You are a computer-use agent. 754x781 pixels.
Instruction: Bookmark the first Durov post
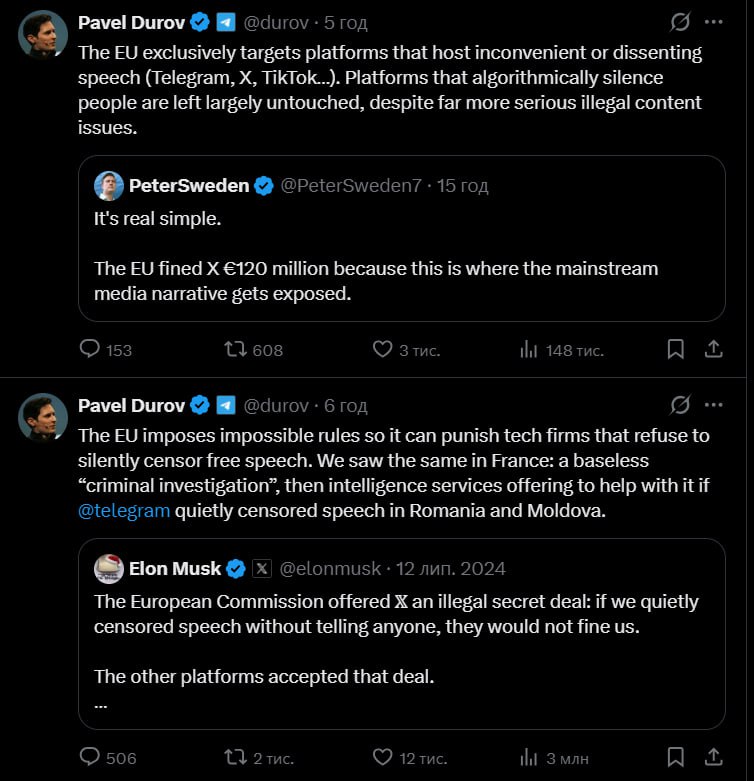coord(676,350)
